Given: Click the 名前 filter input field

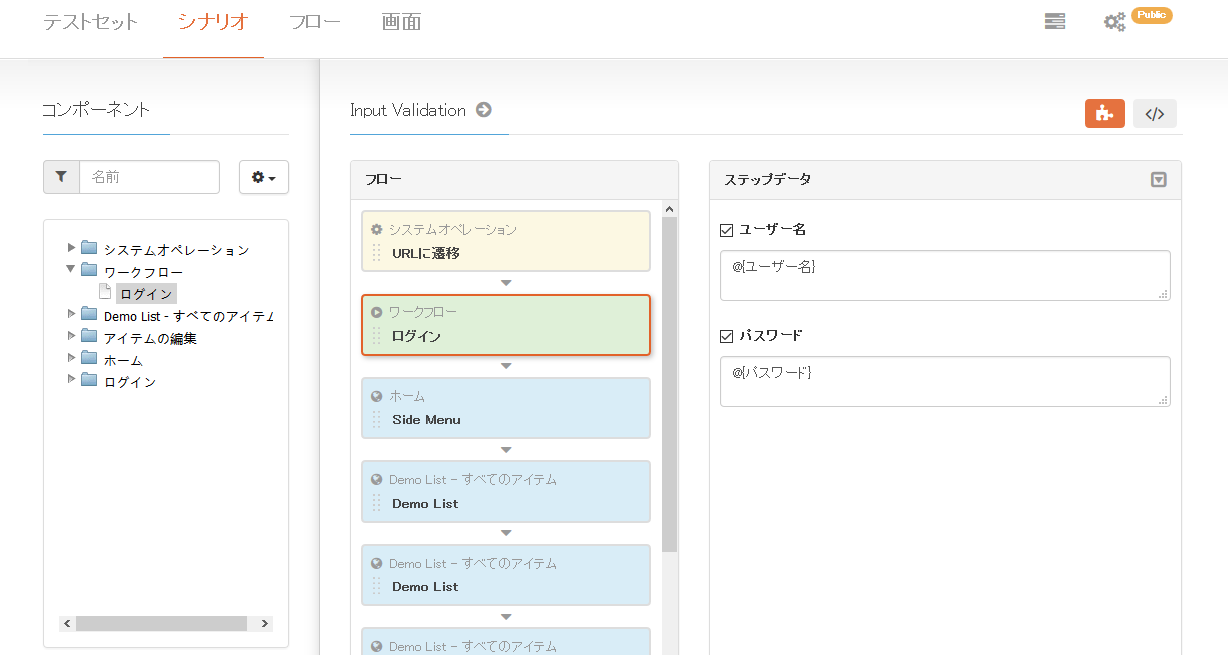Looking at the screenshot, I should (x=149, y=177).
